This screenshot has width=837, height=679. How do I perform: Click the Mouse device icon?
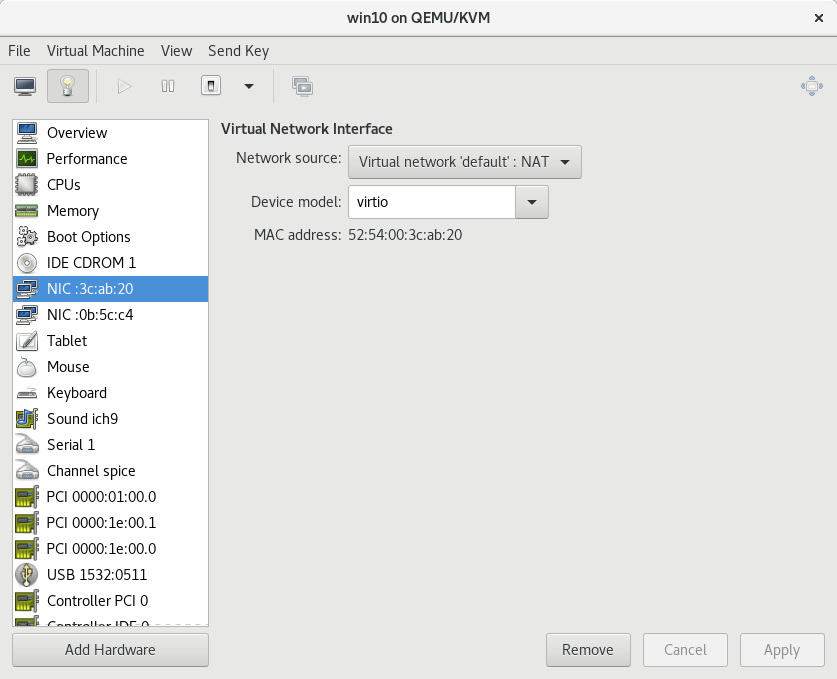tap(27, 367)
